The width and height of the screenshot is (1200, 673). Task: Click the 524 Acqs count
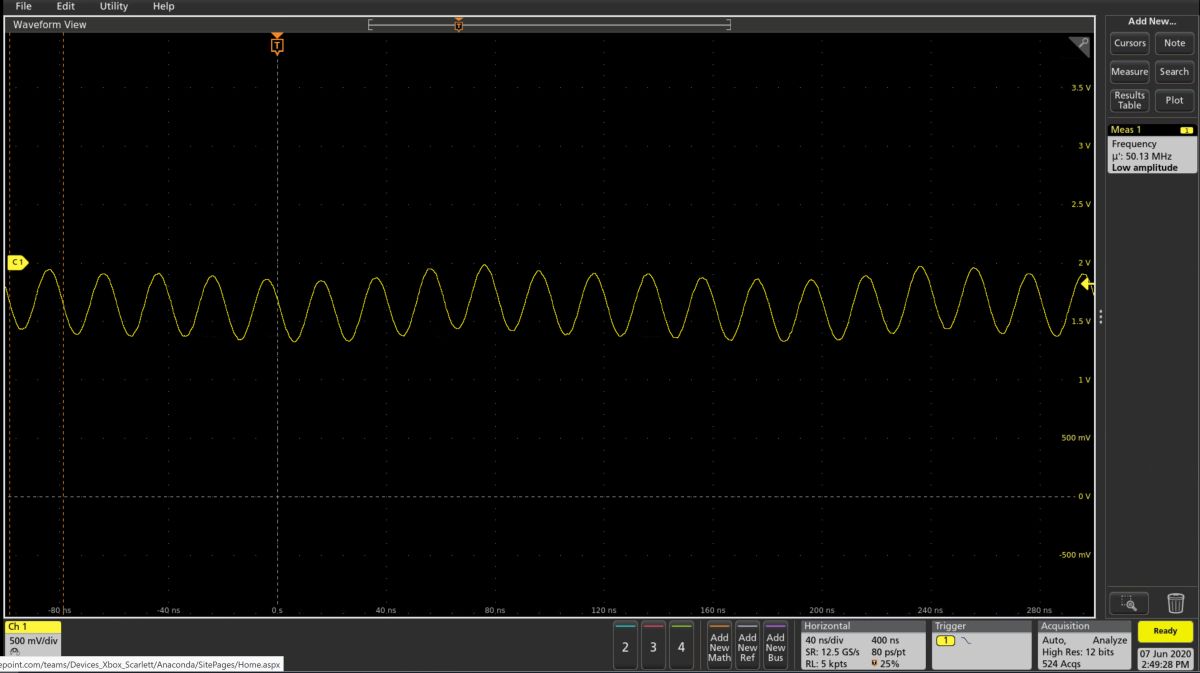coord(1061,663)
